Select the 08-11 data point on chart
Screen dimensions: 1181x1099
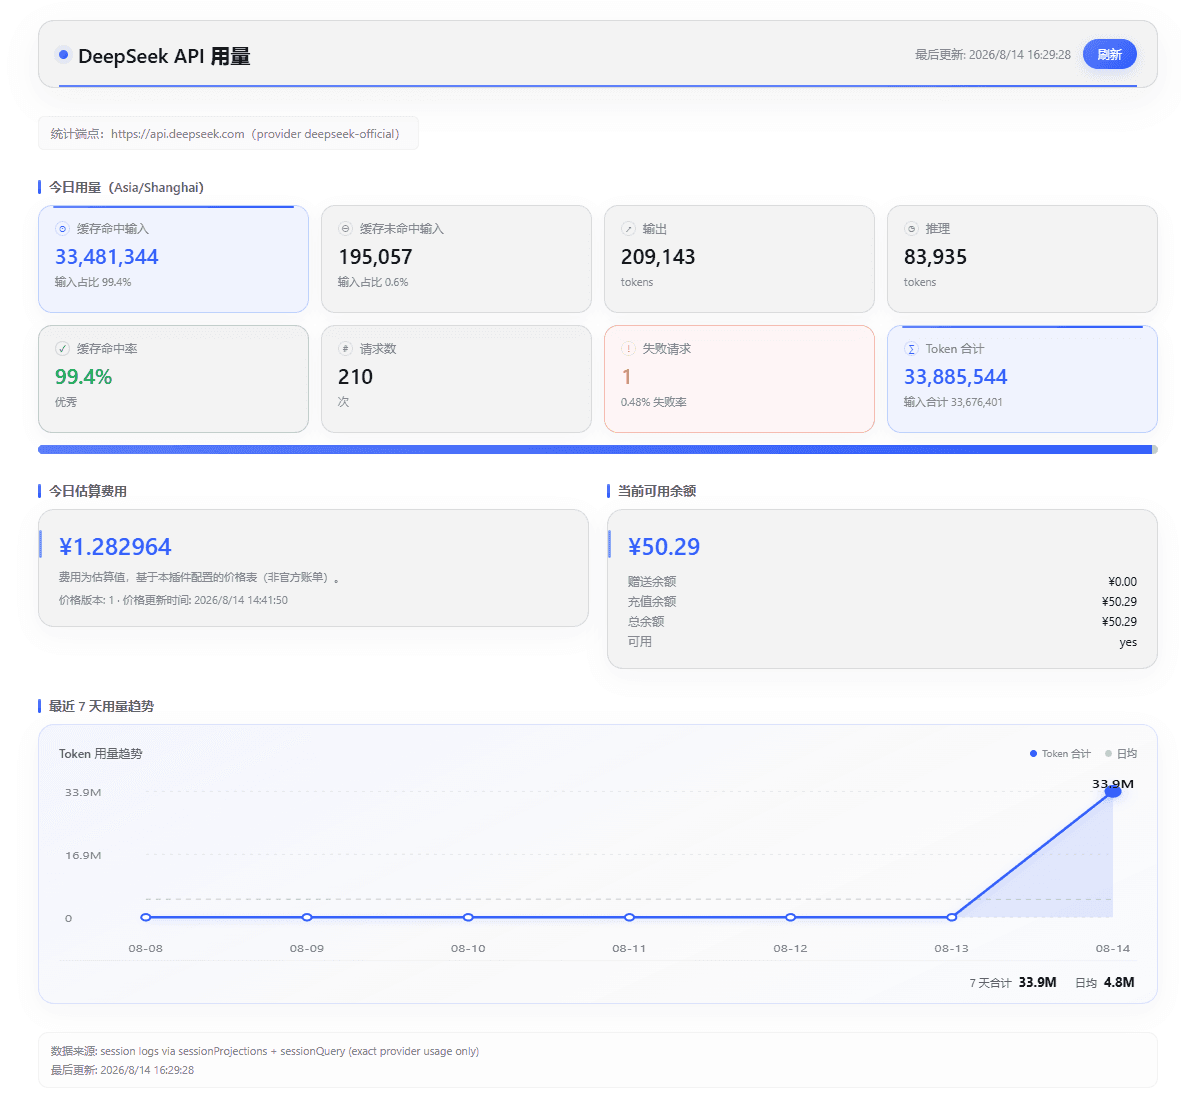[x=629, y=917]
